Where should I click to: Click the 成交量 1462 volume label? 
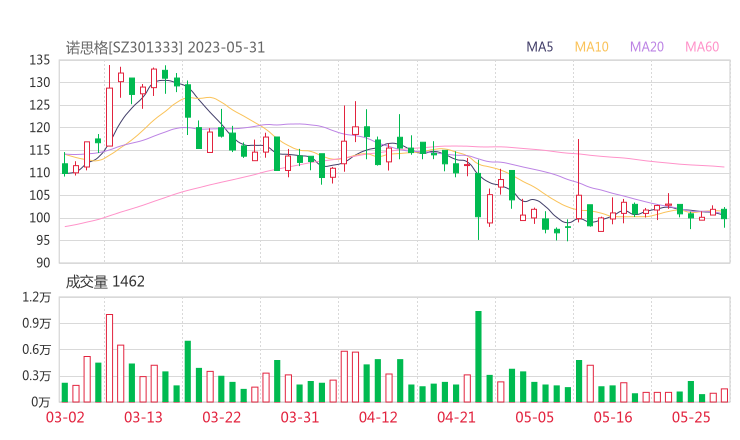coord(105,282)
